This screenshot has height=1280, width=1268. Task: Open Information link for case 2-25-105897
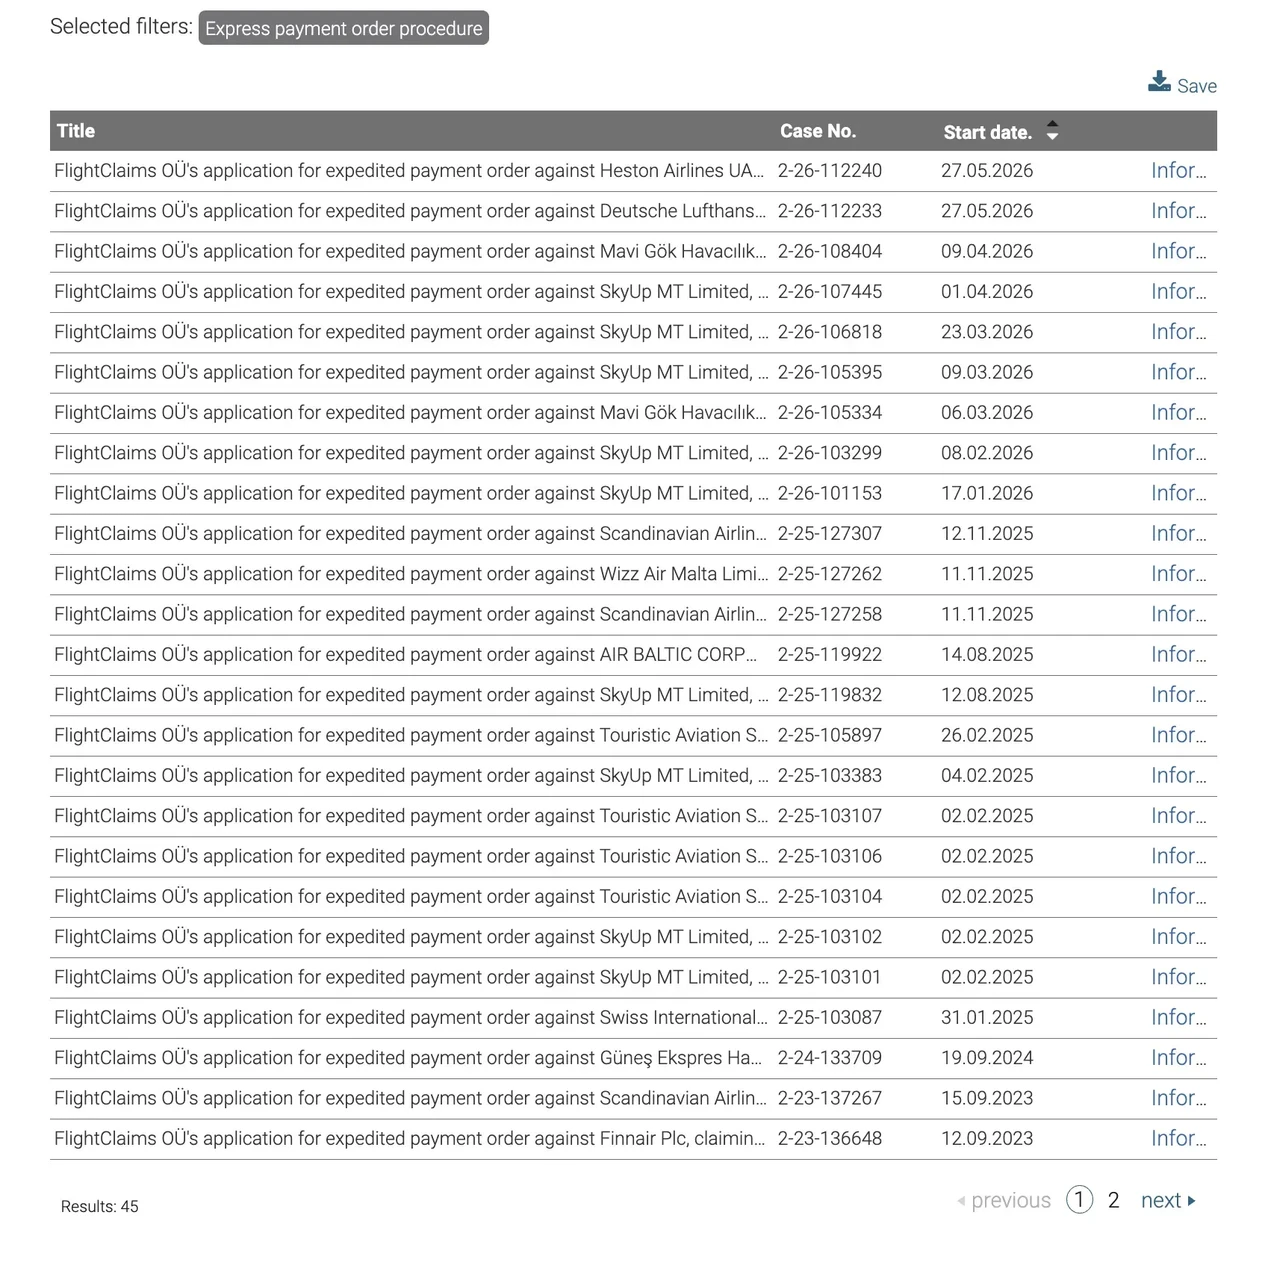[1178, 735]
